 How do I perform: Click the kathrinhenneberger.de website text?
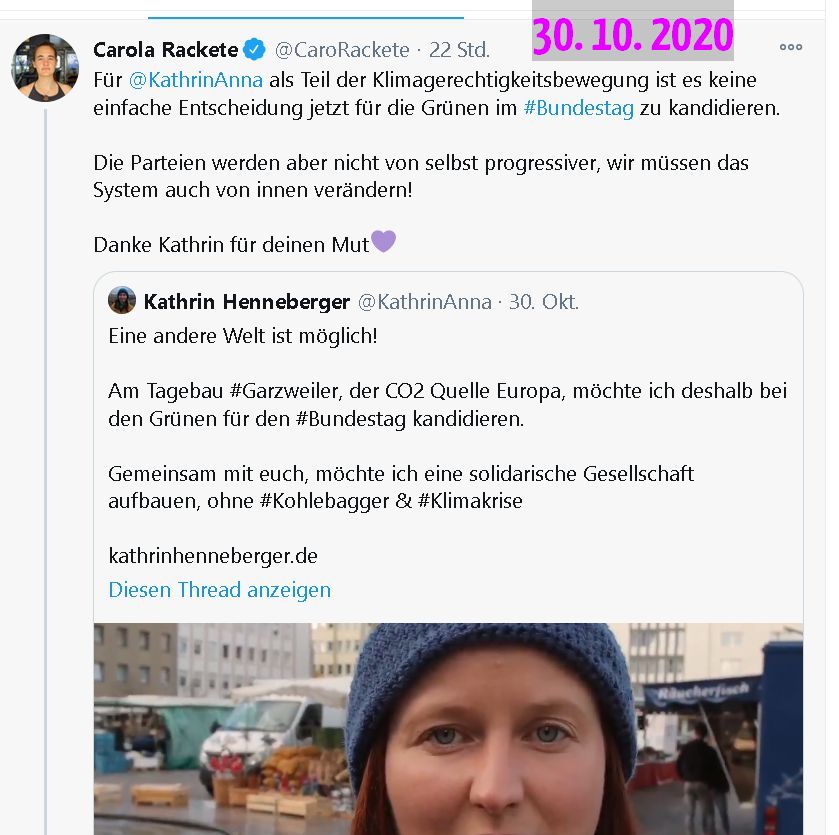pyautogui.click(x=213, y=556)
